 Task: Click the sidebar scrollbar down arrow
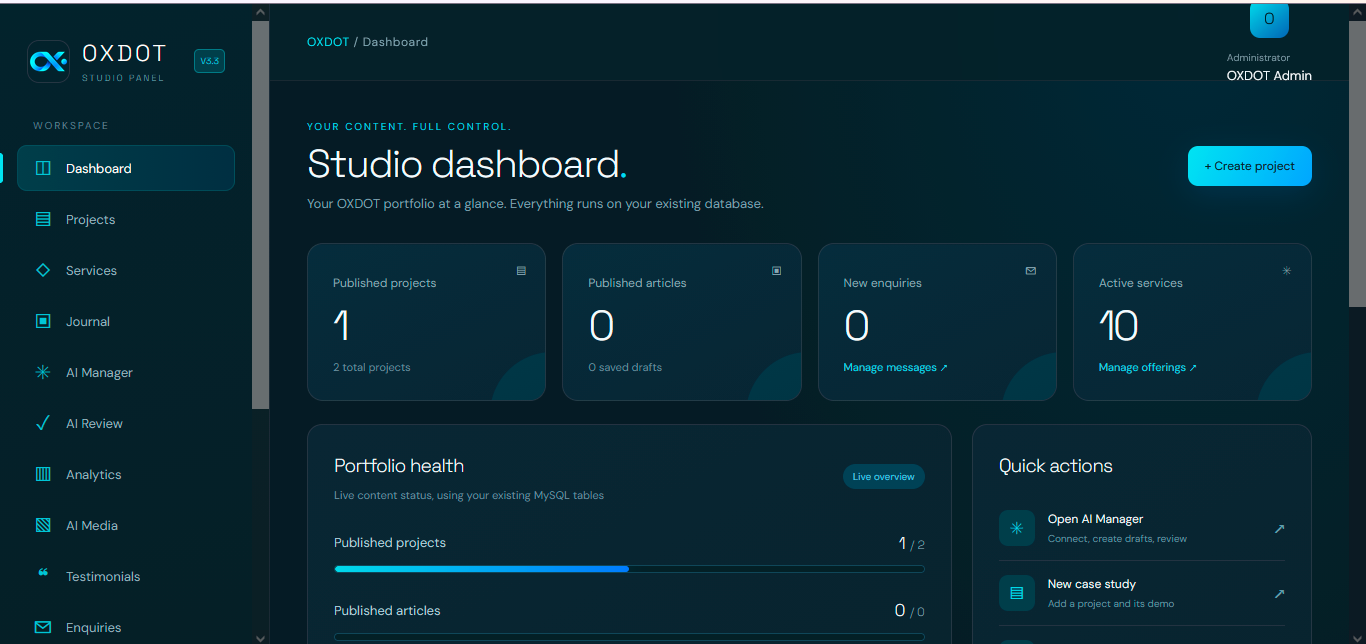point(260,637)
